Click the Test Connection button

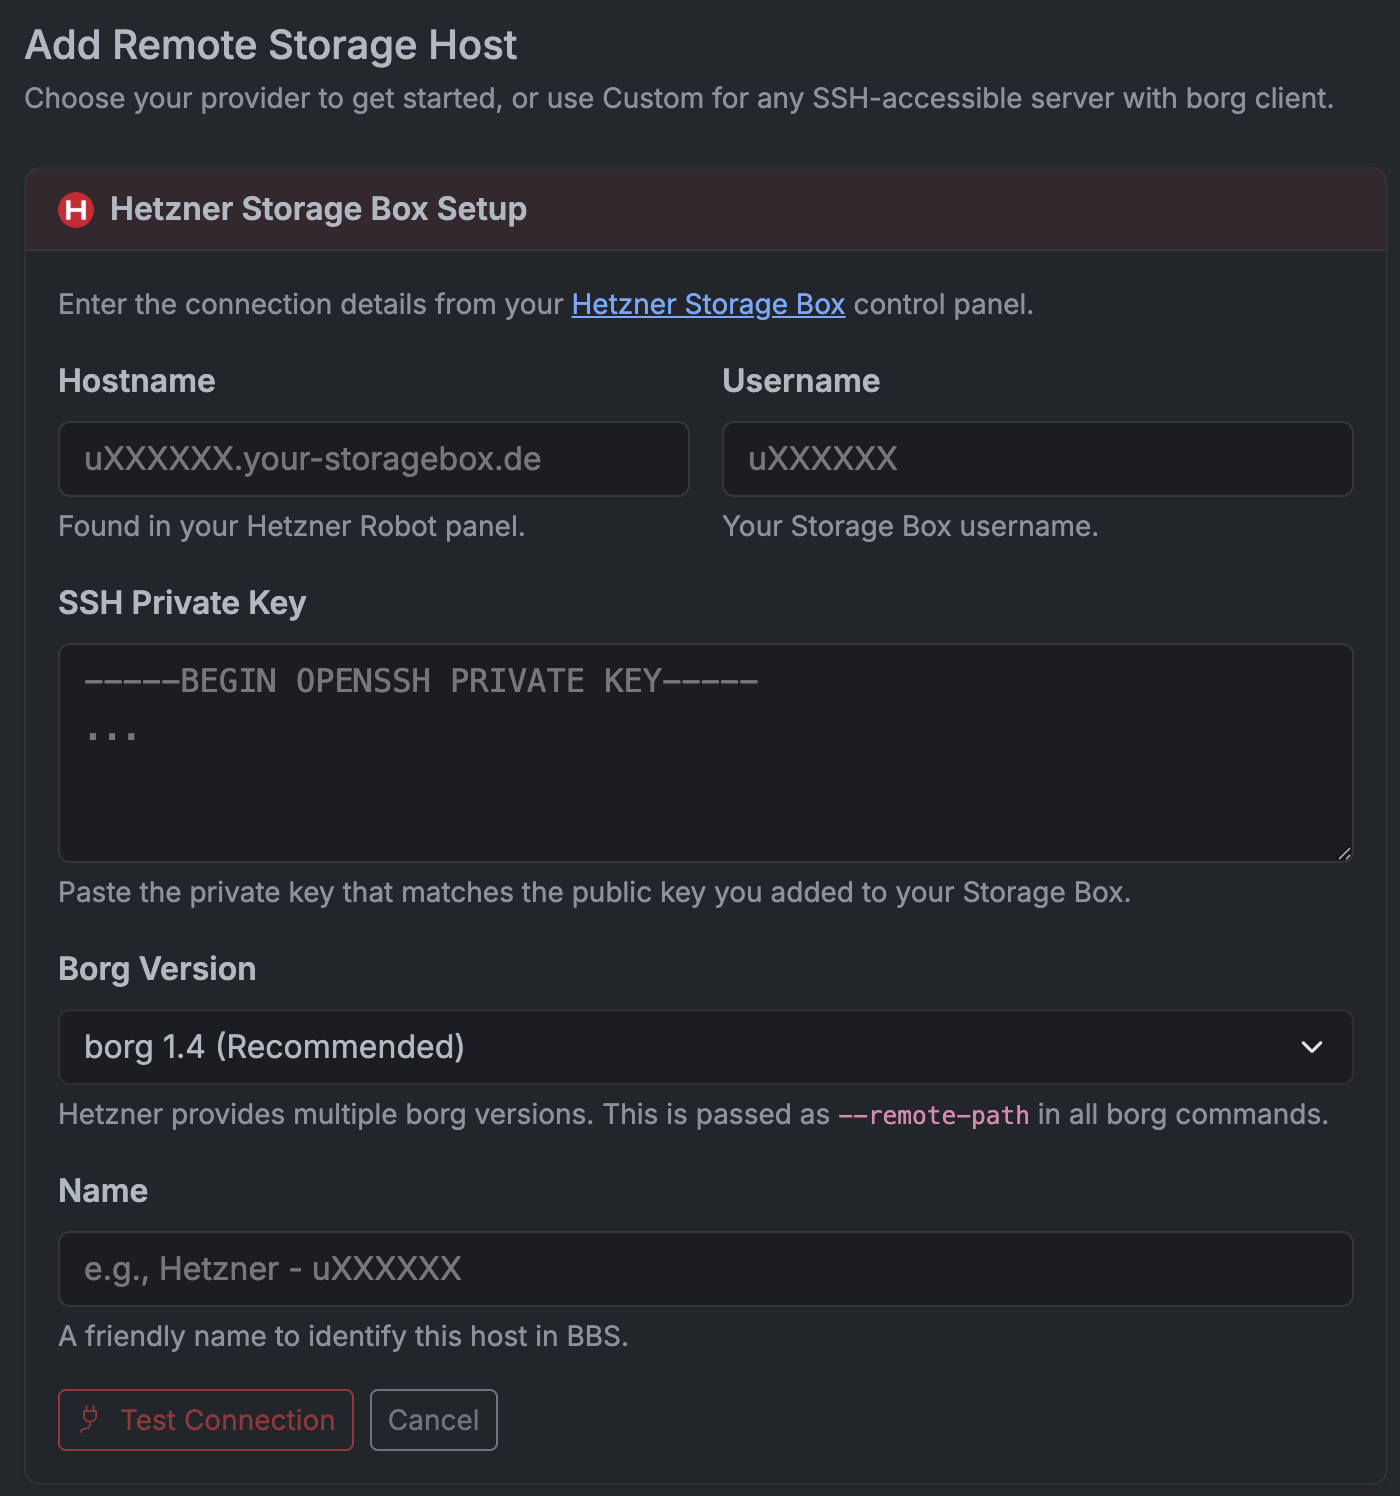pos(205,1420)
